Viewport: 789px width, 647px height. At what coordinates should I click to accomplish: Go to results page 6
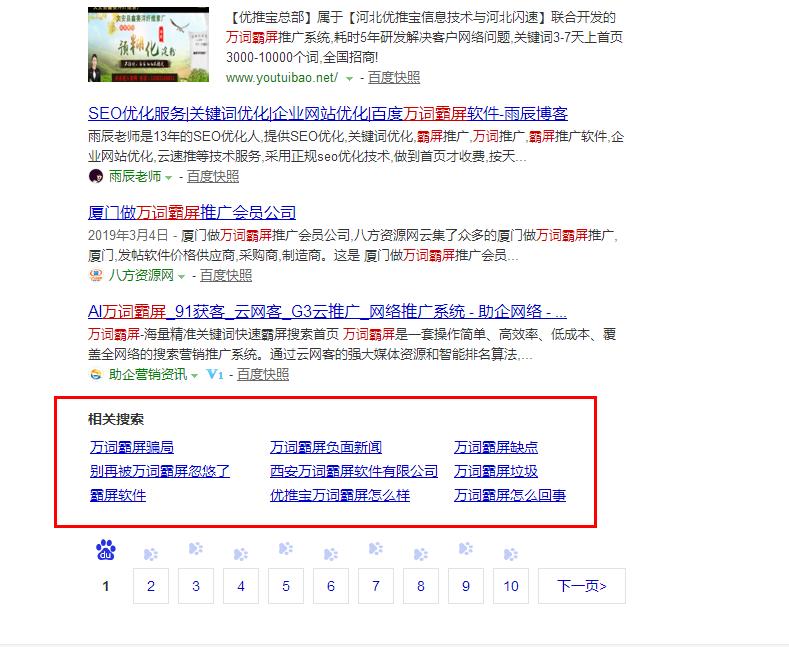(331, 586)
